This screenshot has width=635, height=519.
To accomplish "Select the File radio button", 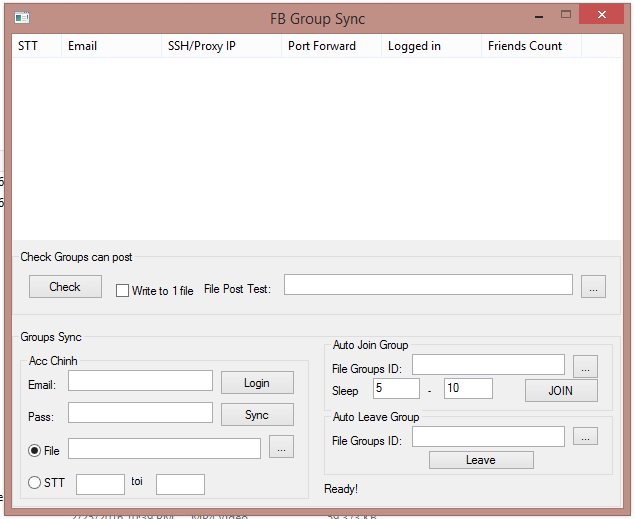I will (x=35, y=451).
